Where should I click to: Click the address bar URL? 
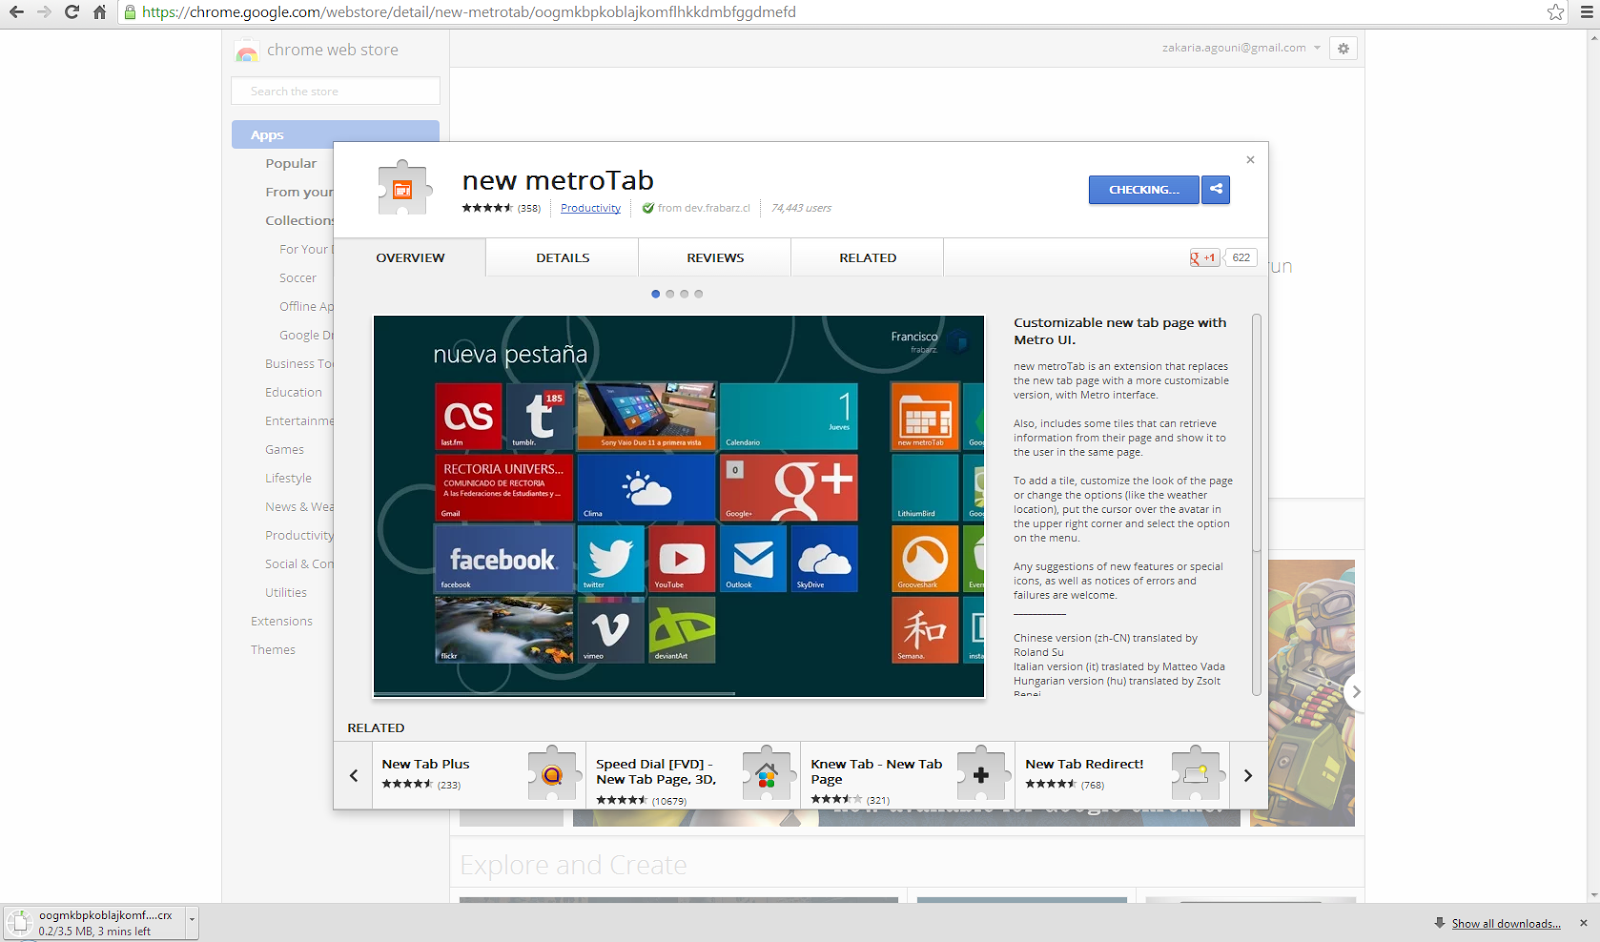[469, 12]
